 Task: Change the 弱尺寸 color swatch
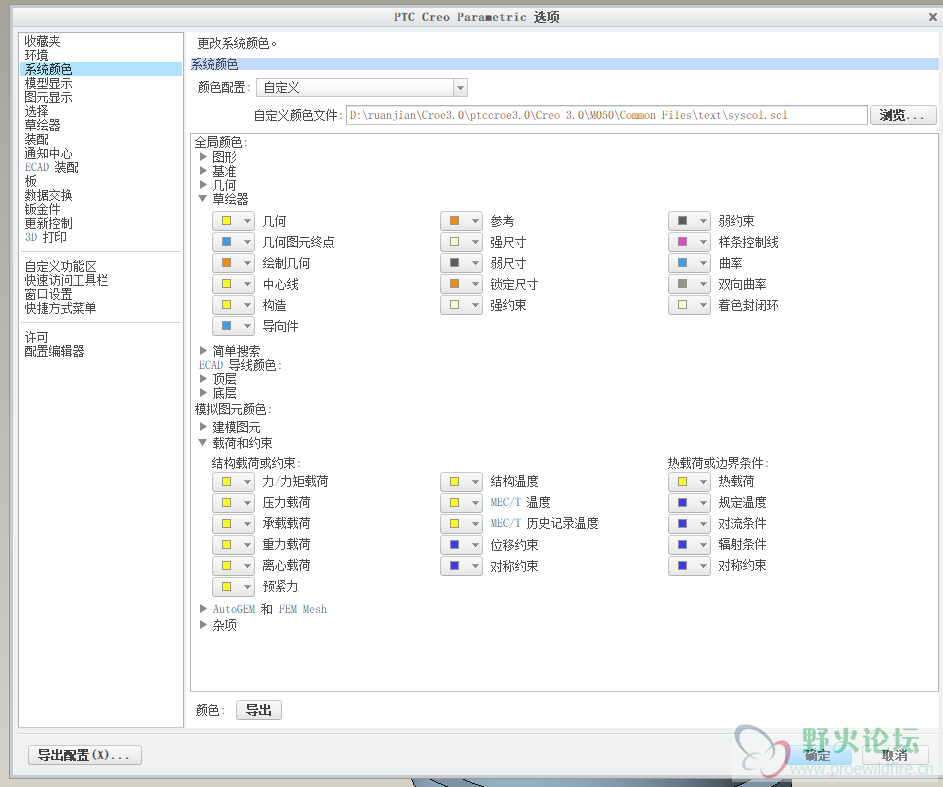pos(461,263)
